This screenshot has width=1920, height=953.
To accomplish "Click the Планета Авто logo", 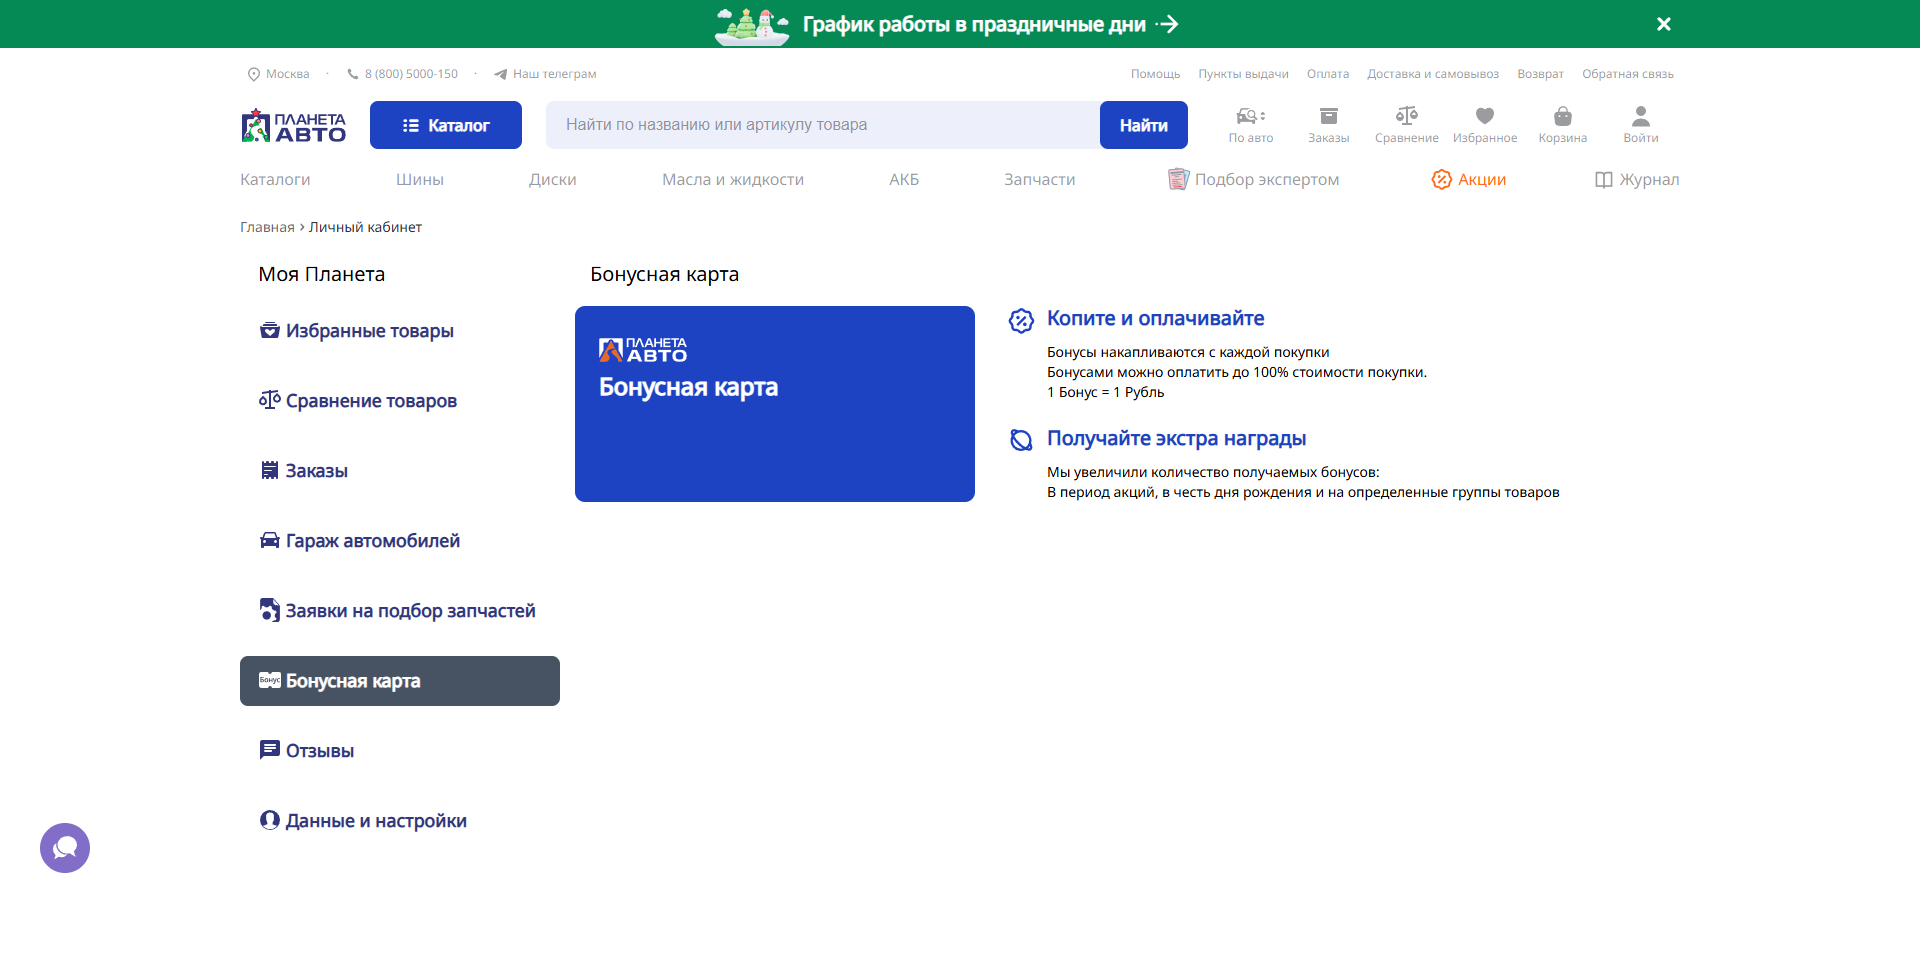I will pyautogui.click(x=292, y=124).
